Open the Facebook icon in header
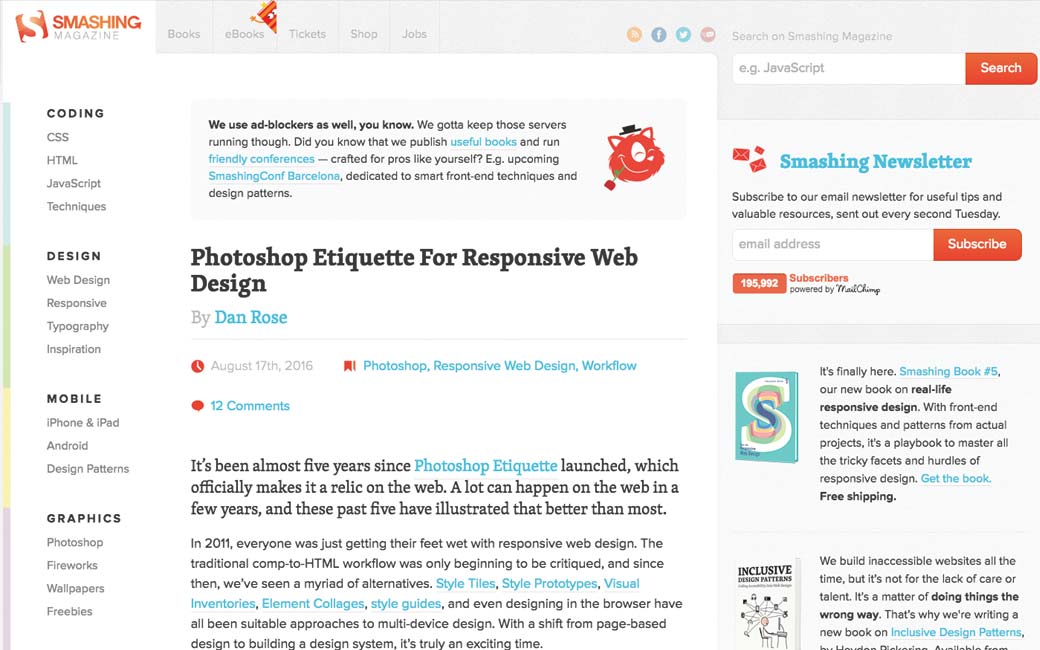Screen dimensions: 1040x650 [659, 34]
